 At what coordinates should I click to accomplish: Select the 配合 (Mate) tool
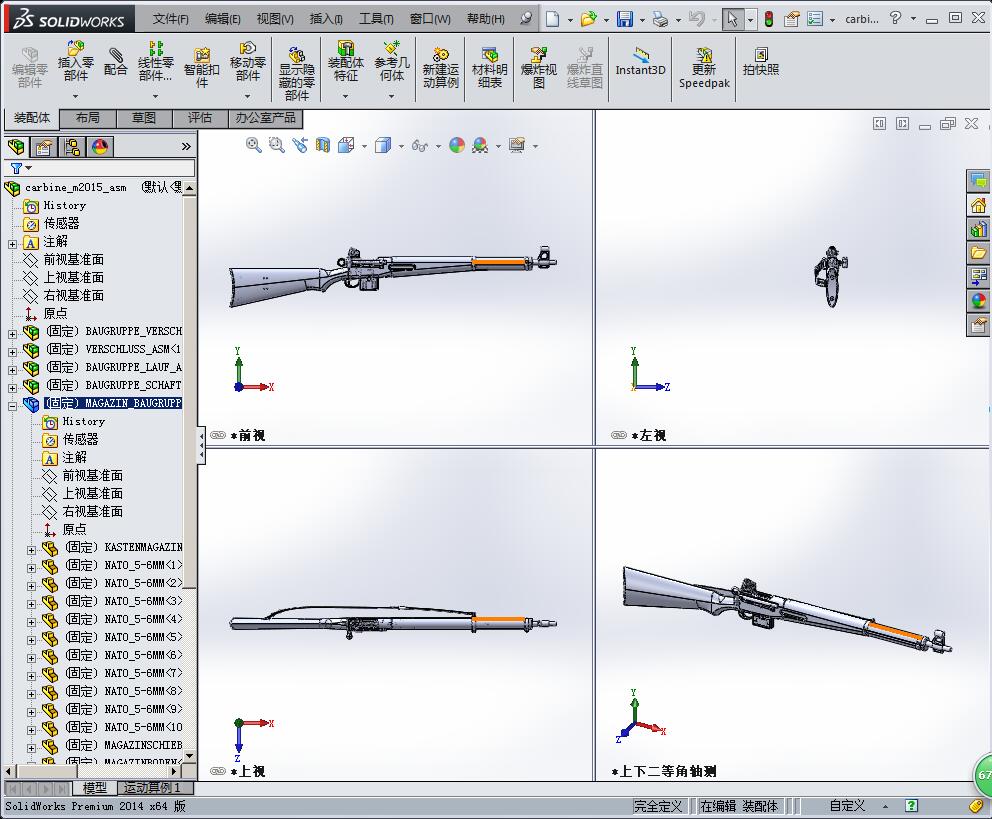coord(115,61)
